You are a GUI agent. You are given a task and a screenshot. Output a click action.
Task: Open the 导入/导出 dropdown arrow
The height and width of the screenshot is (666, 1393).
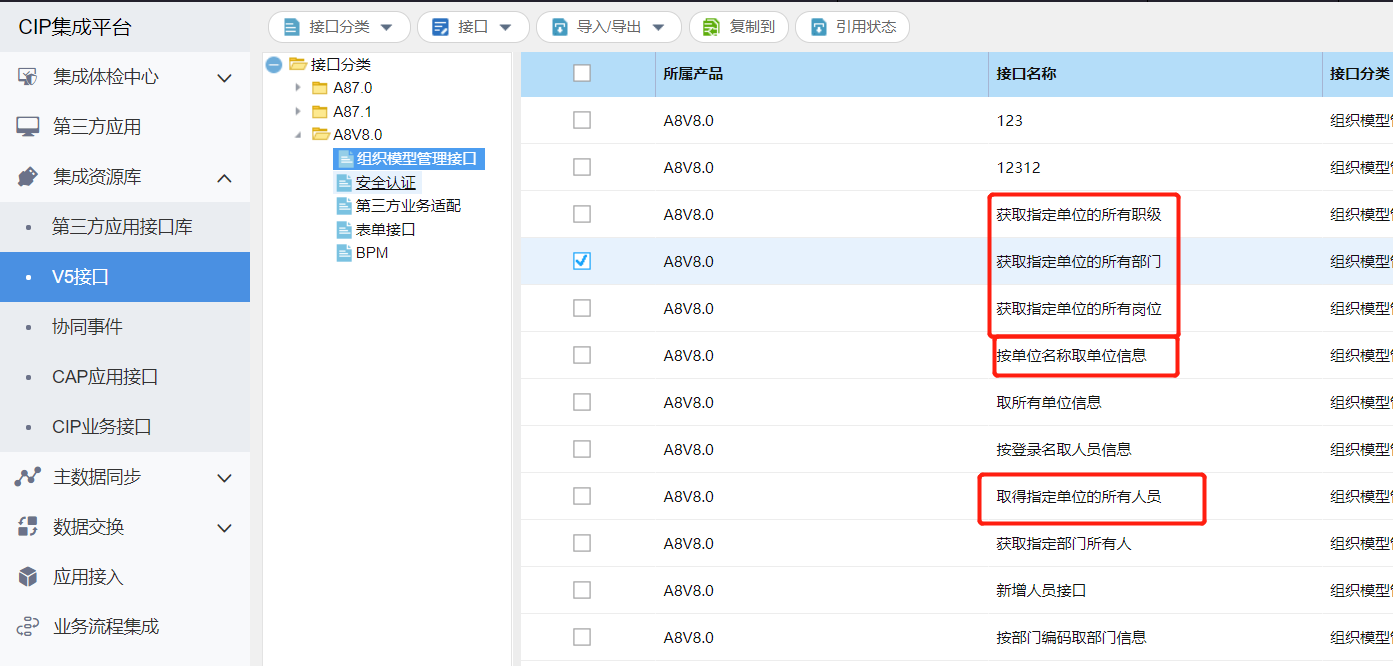658,28
